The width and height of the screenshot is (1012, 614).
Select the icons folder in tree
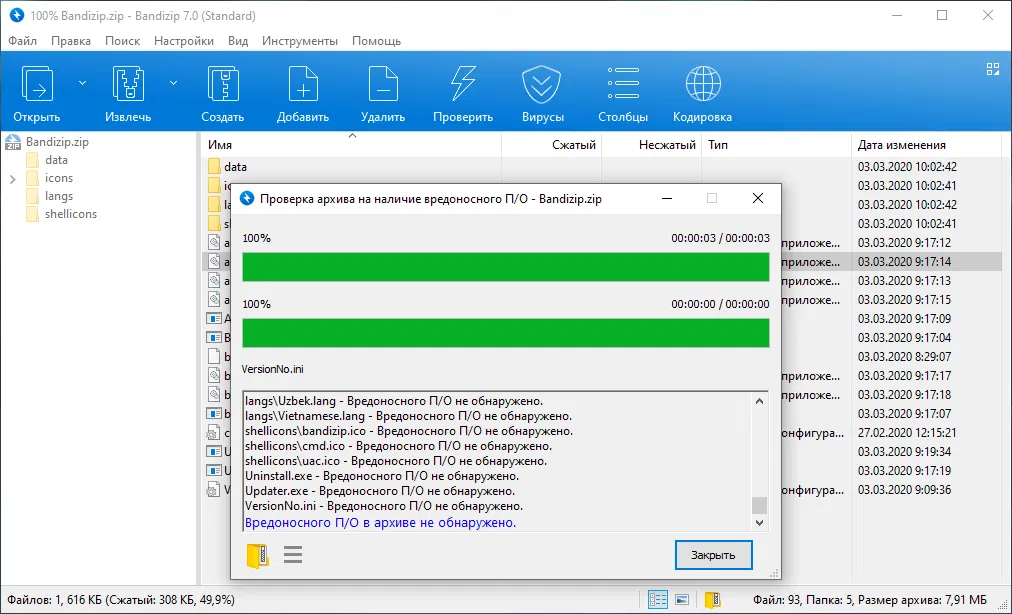pos(59,178)
